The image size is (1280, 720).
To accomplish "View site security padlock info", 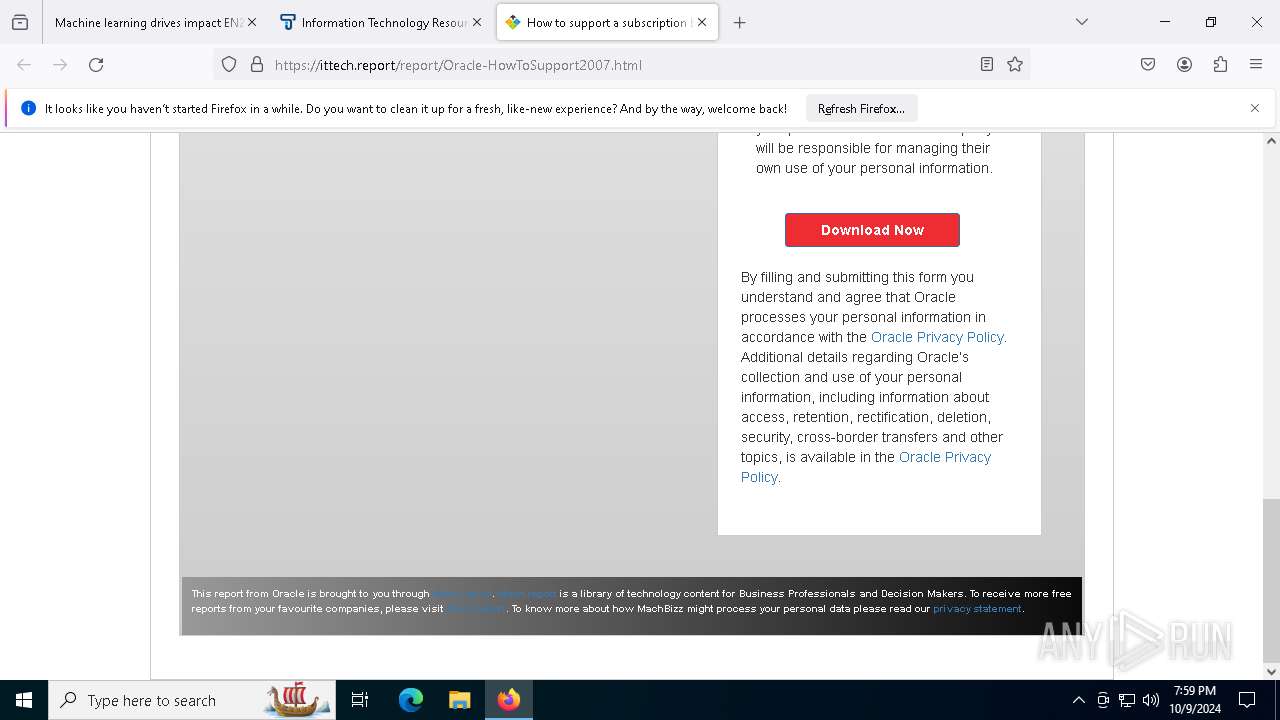I will pos(257,65).
